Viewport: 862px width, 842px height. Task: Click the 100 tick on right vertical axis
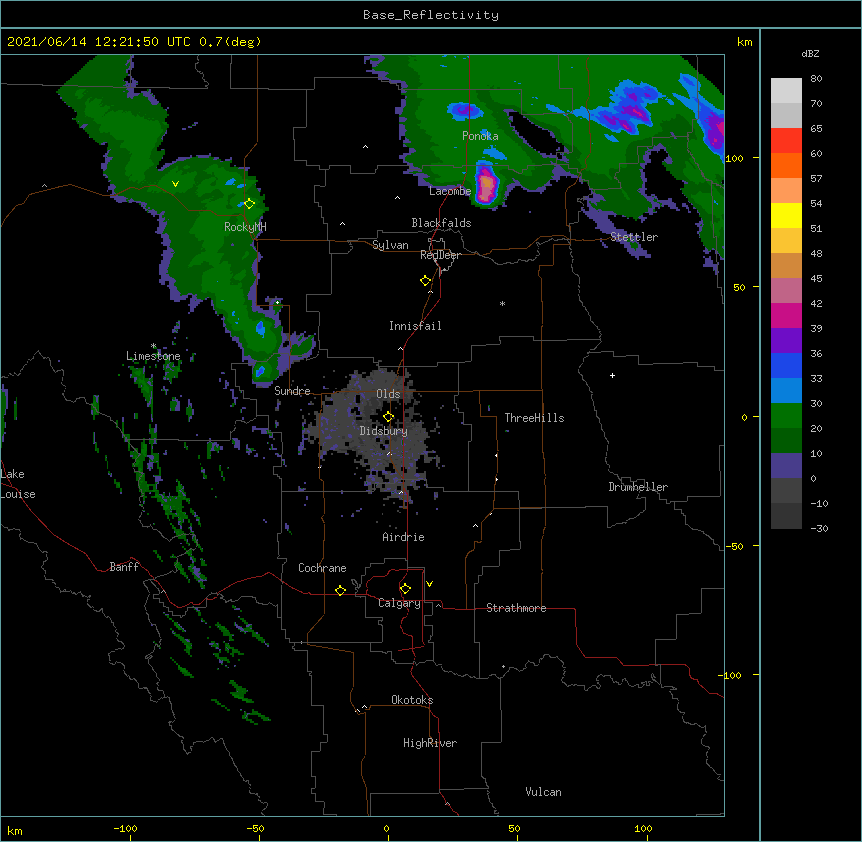tap(734, 158)
